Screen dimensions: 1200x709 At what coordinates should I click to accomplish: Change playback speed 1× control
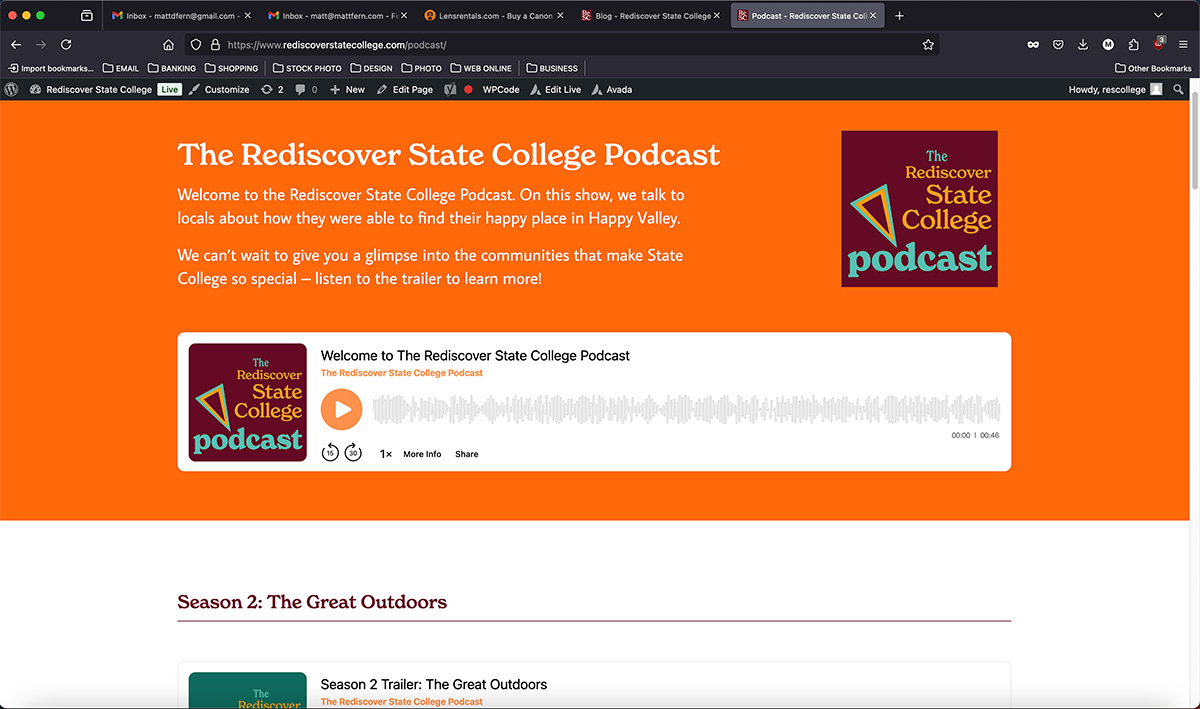point(385,454)
